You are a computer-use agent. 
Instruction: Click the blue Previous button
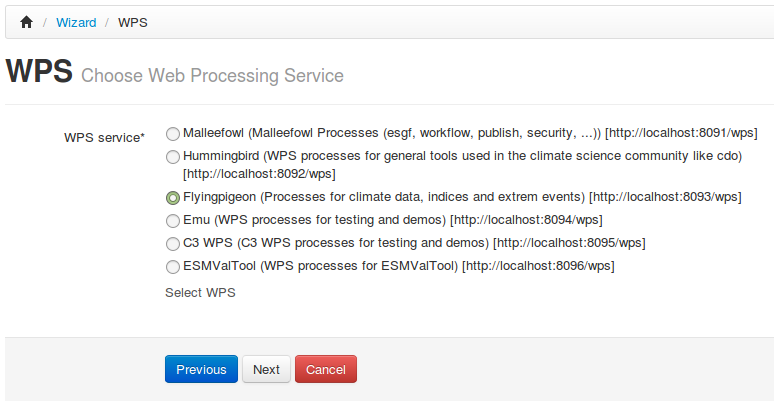(x=201, y=369)
